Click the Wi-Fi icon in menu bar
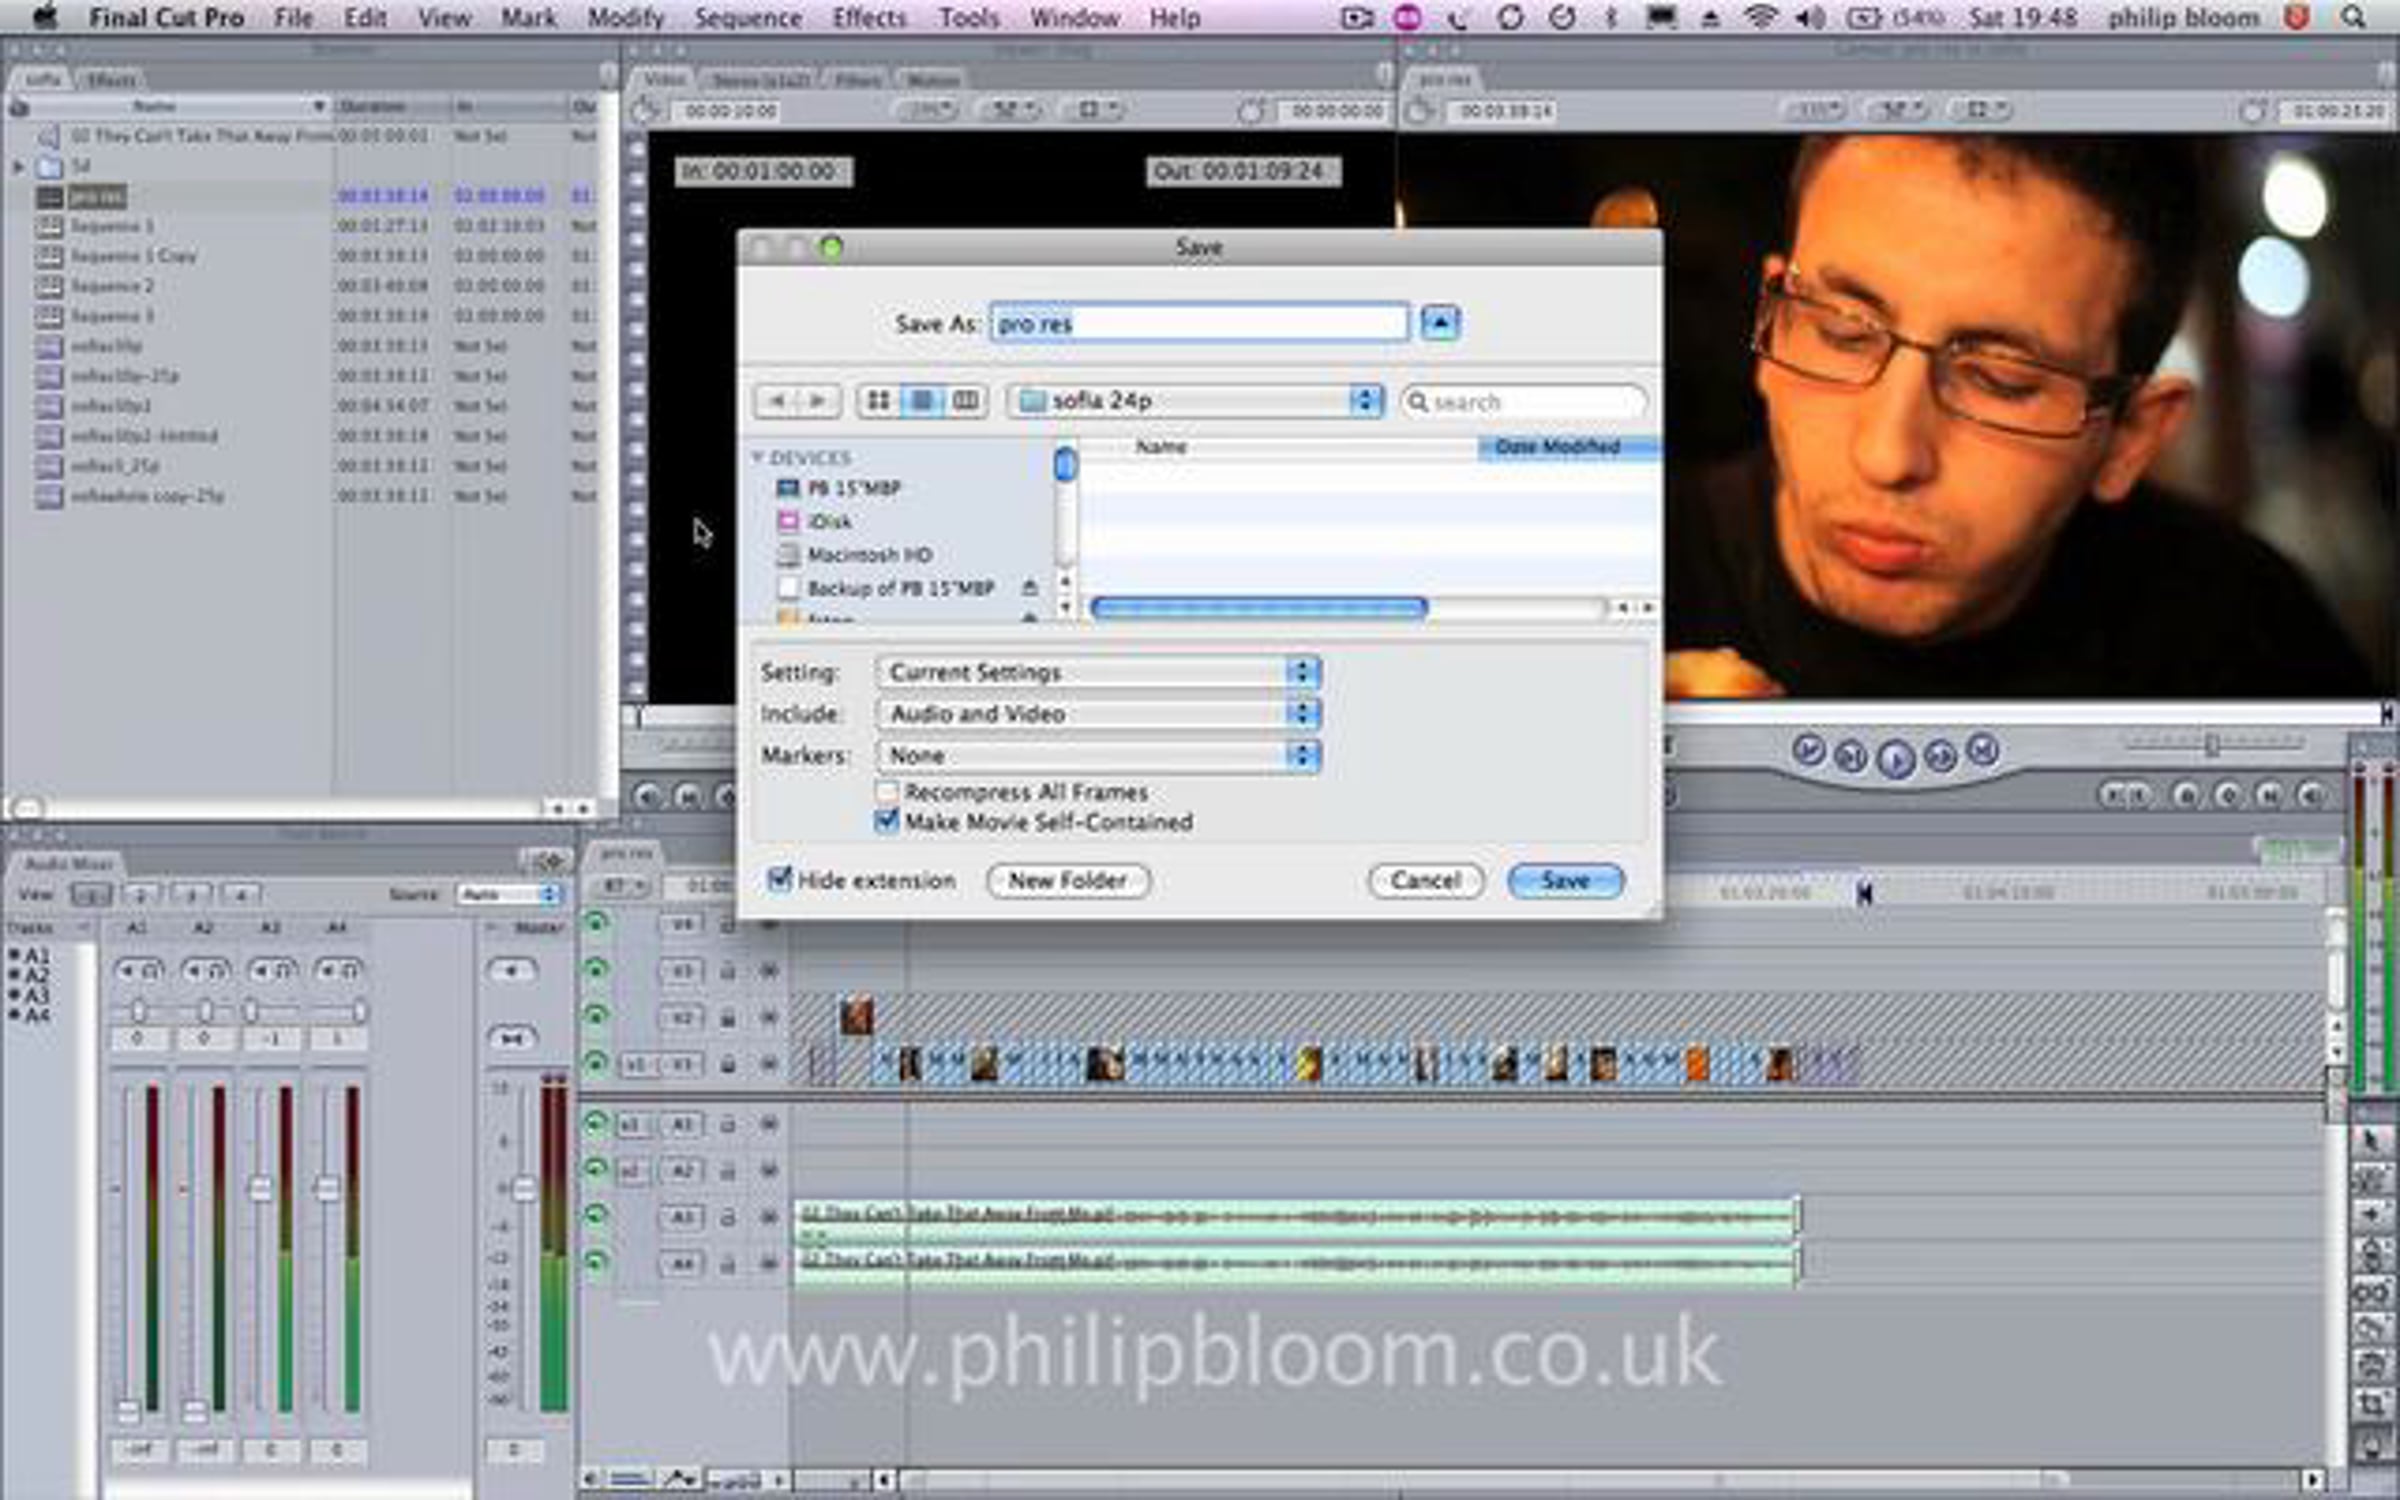2400x1500 pixels. (x=1761, y=18)
